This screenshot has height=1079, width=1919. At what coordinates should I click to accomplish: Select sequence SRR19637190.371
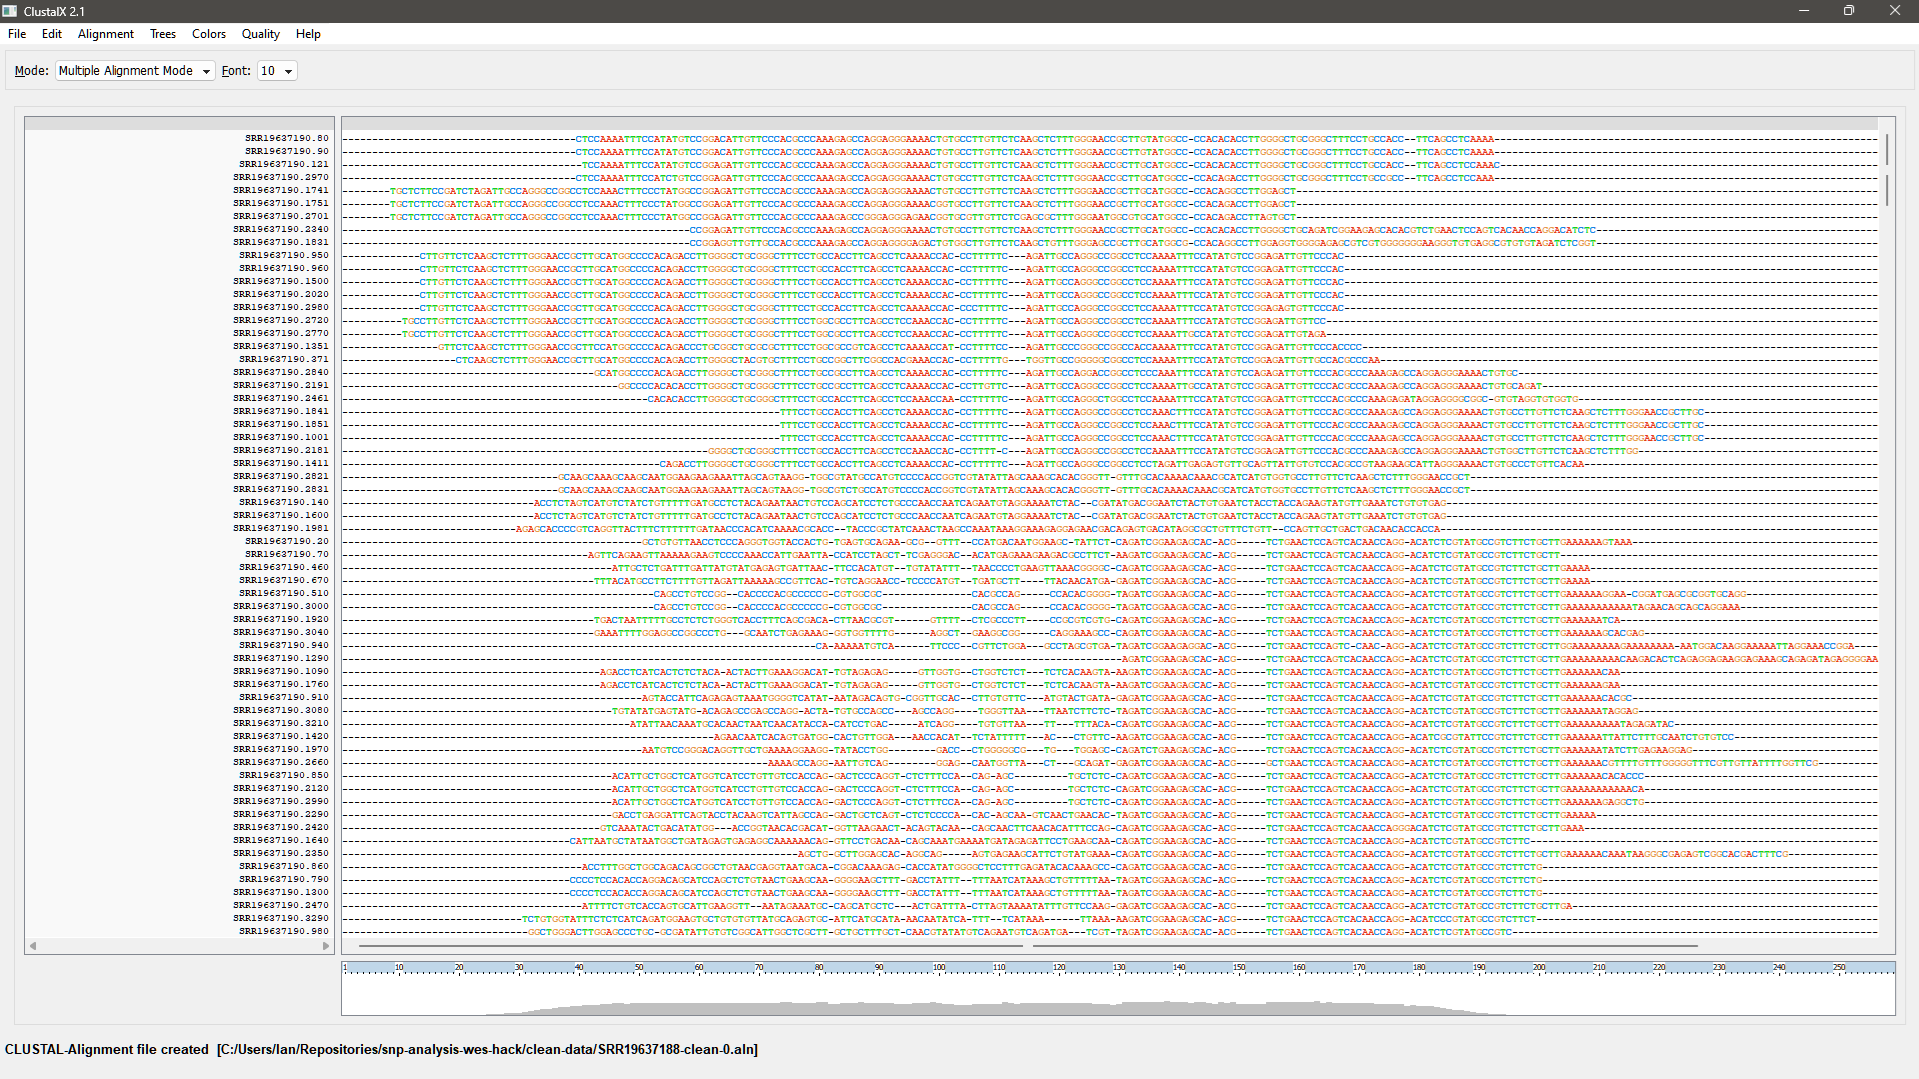click(x=284, y=359)
